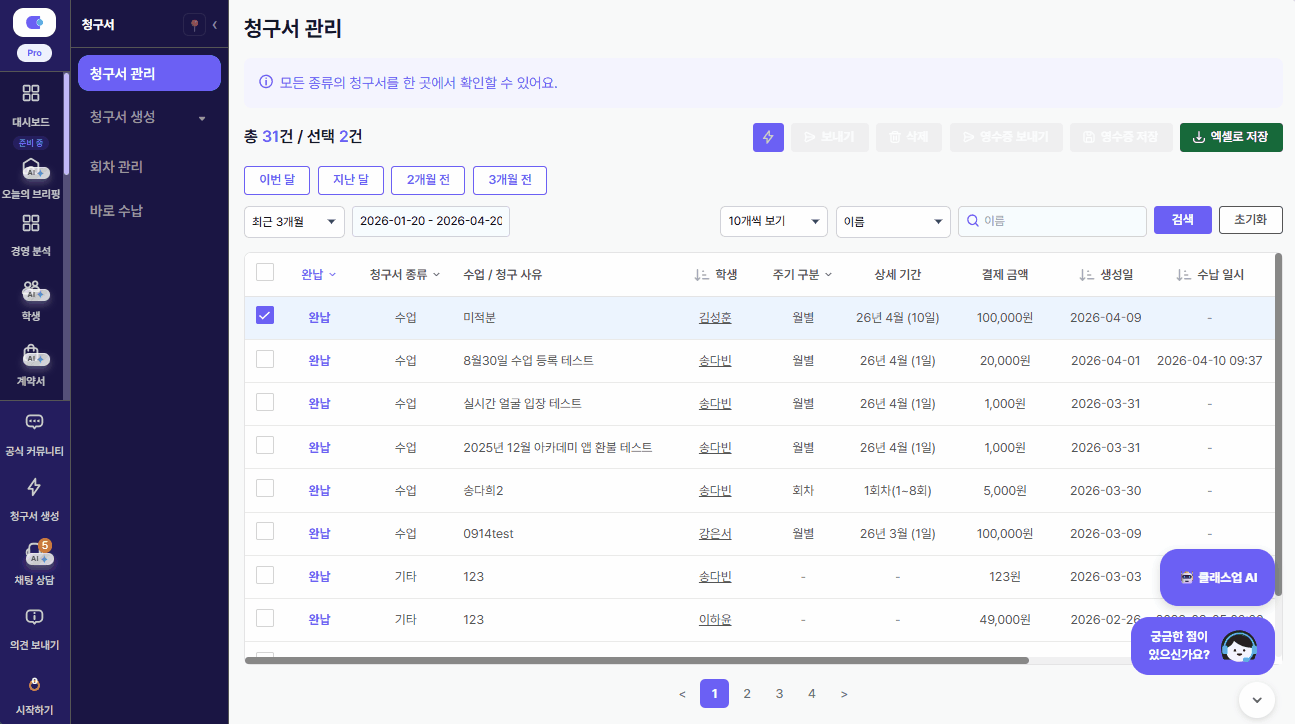The image size is (1295, 724).
Task: Open the 대시보드 dashboard icon
Action: pyautogui.click(x=31, y=94)
